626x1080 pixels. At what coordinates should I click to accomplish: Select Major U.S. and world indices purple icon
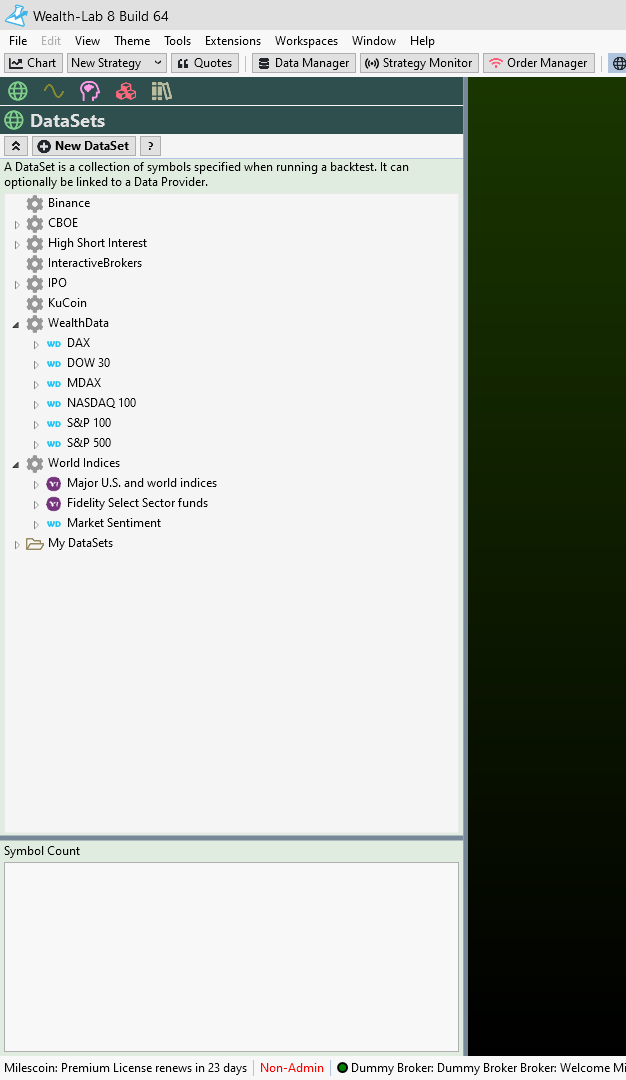[x=54, y=483]
